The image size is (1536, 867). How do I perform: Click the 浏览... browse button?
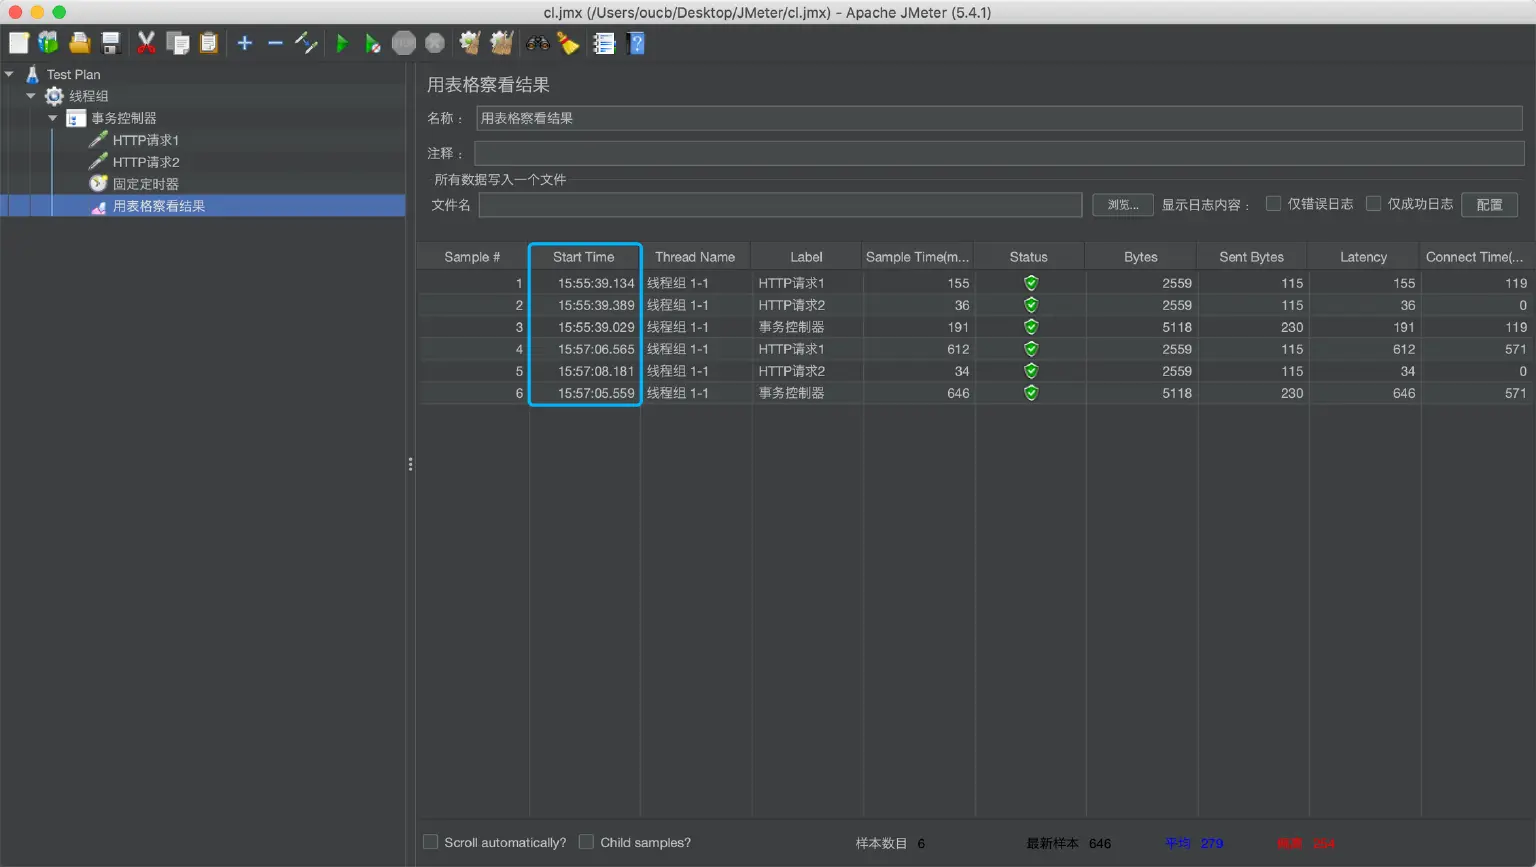[1122, 205]
